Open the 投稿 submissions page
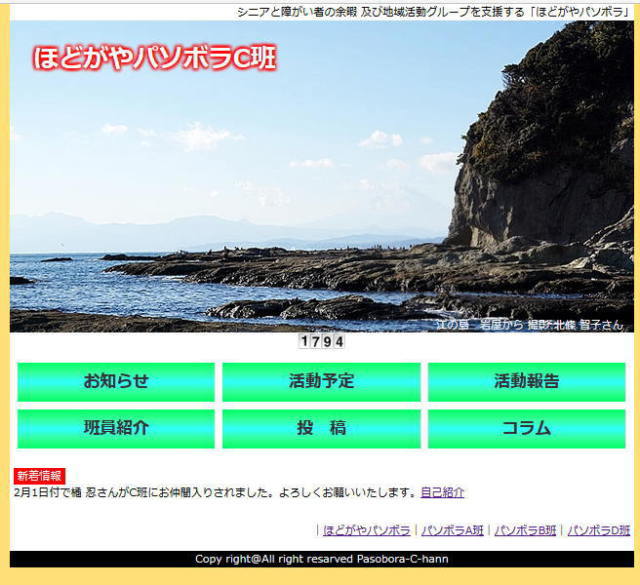This screenshot has height=585, width=640. 321,428
